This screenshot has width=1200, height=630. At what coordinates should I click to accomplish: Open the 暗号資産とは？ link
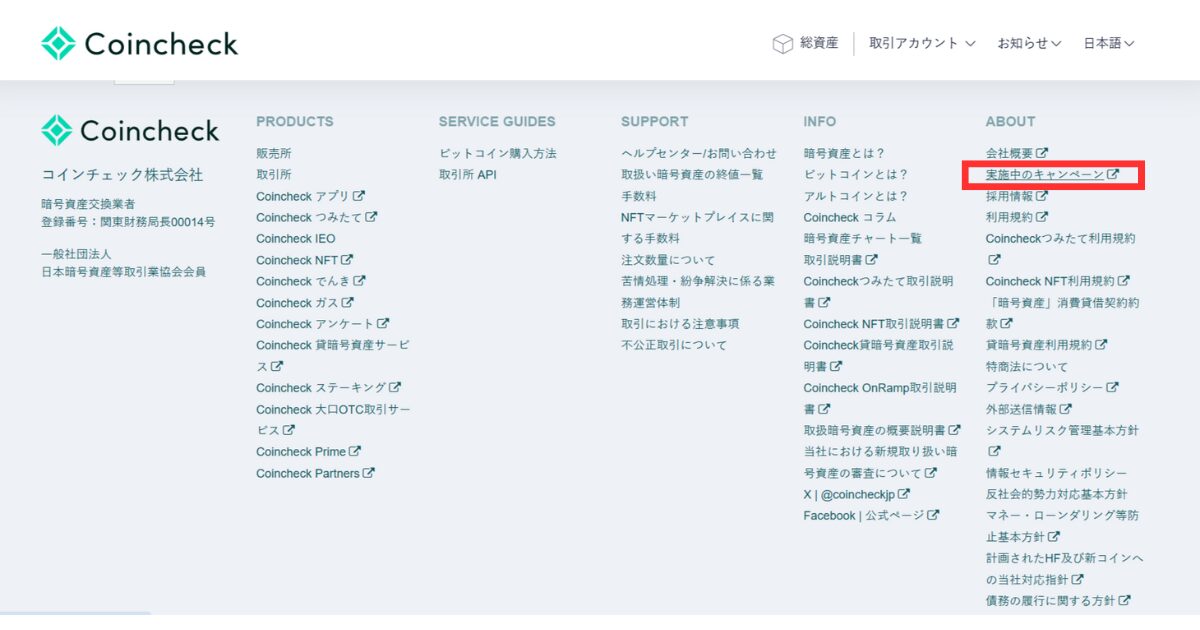tap(845, 153)
